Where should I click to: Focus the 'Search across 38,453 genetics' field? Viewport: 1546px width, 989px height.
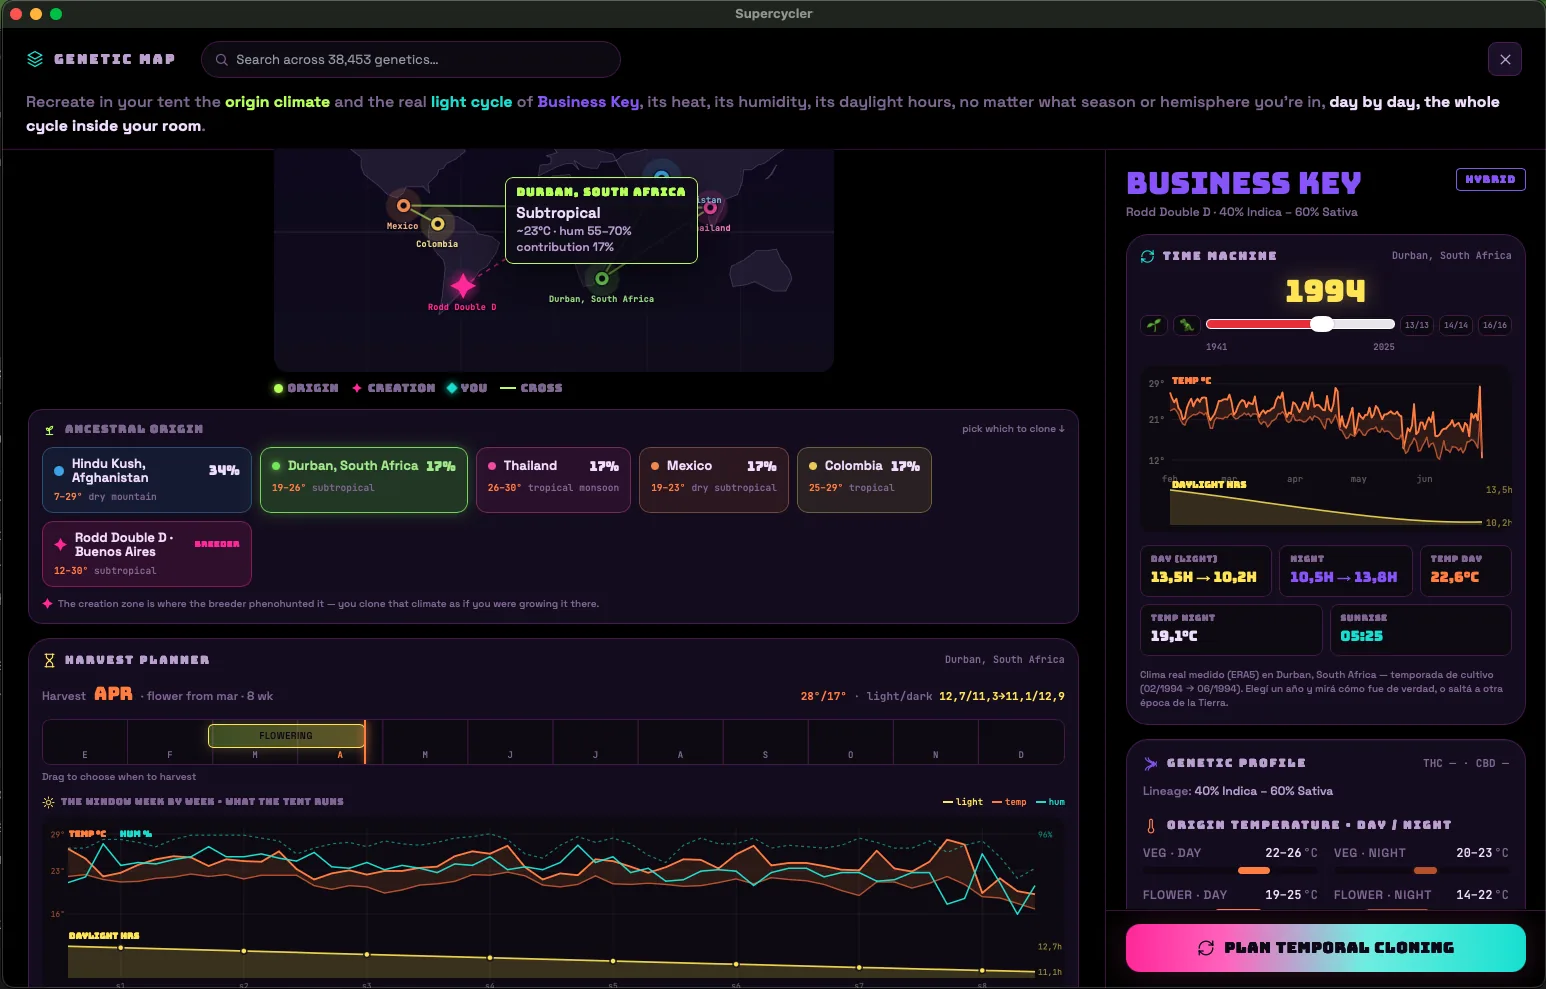pyautogui.click(x=411, y=59)
